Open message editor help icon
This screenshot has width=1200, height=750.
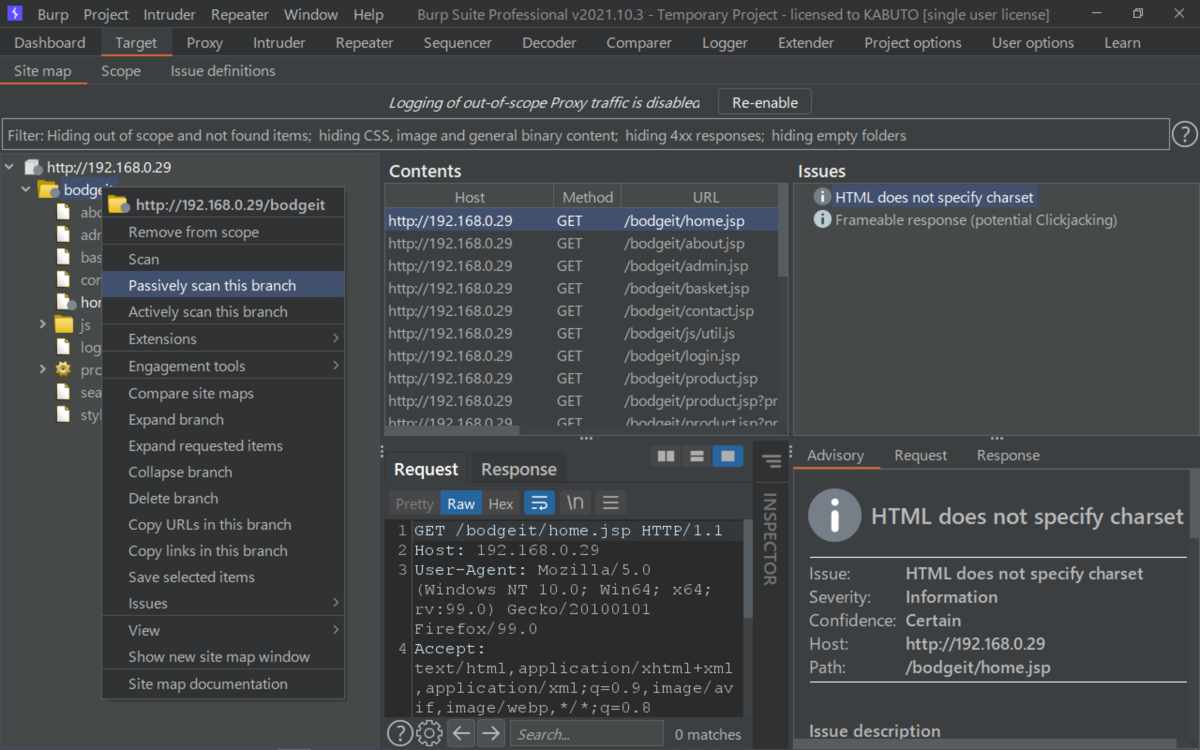399,733
